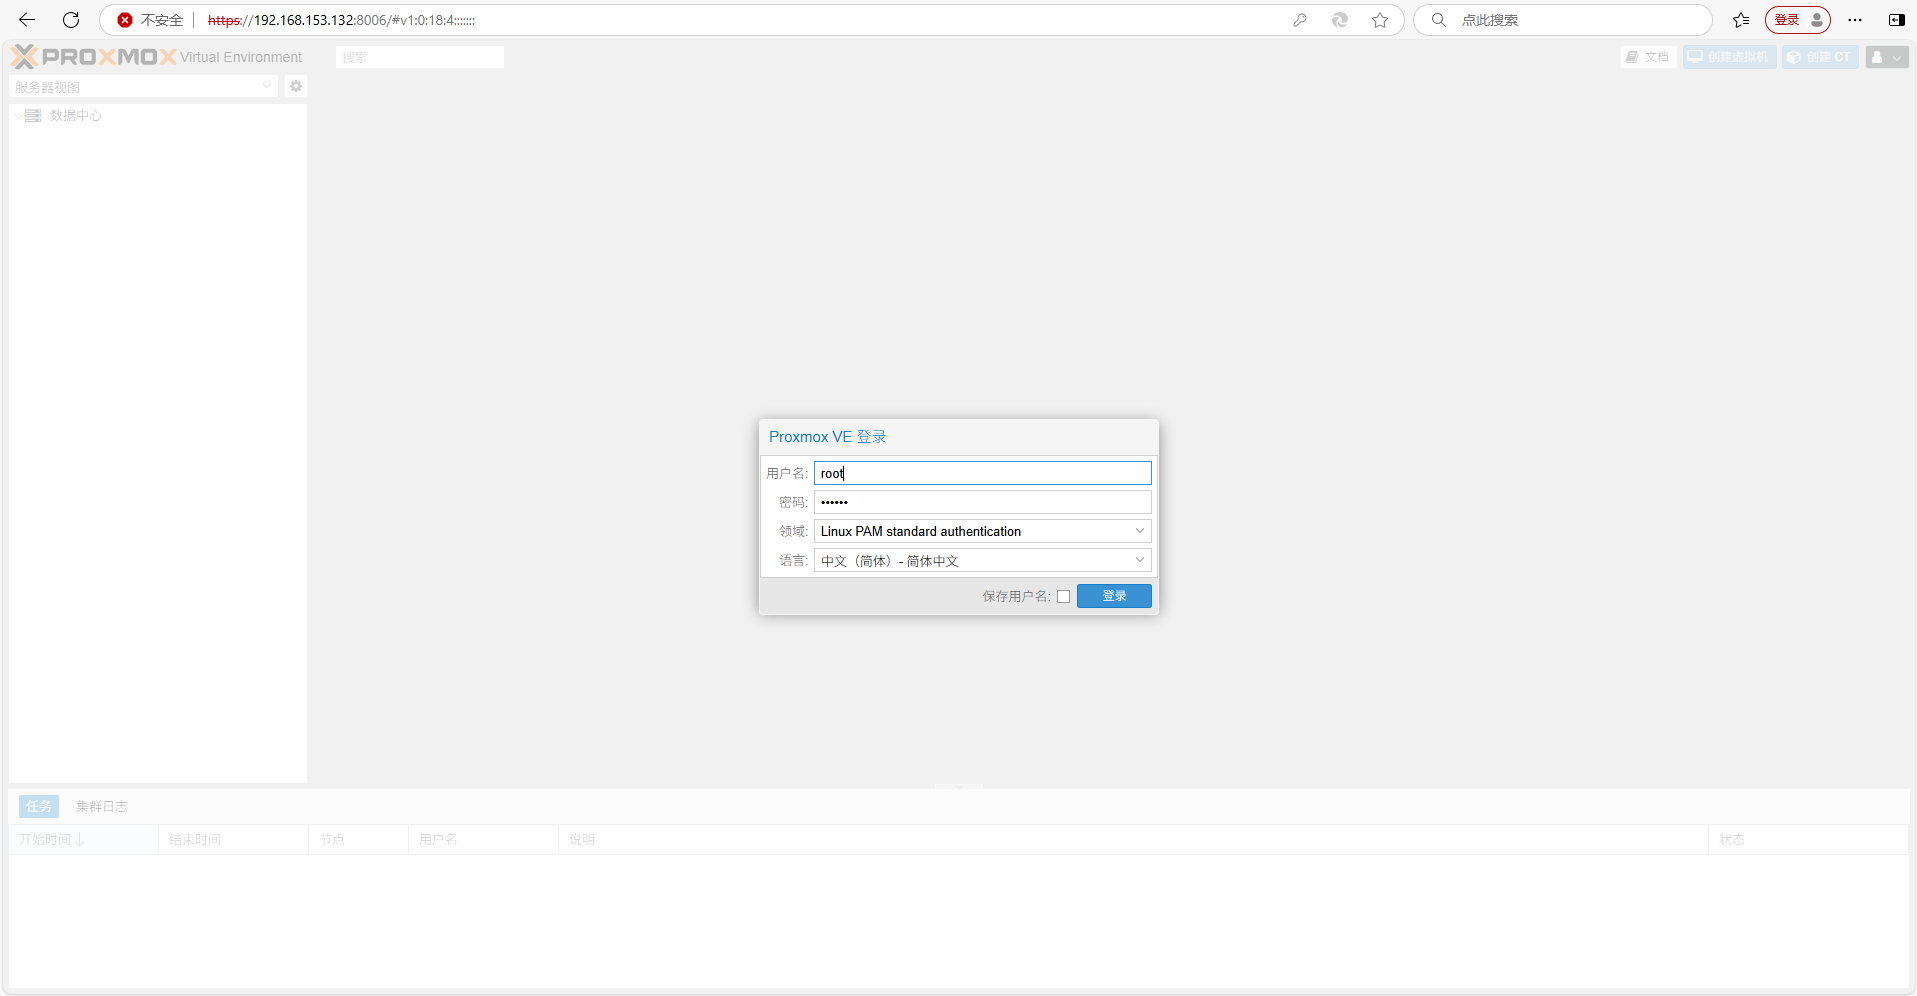The image size is (1917, 996).
Task: Switch to the 集群日志 tab
Action: (x=102, y=806)
